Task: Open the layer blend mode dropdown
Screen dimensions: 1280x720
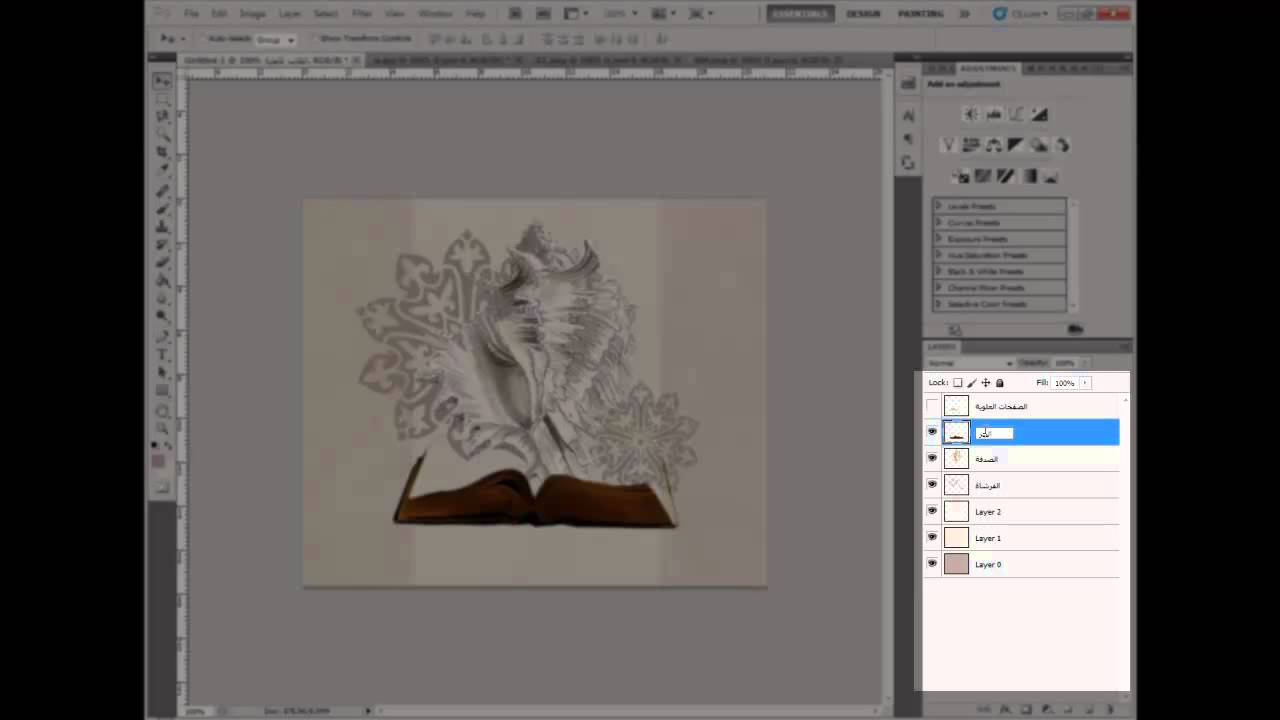Action: coord(970,363)
